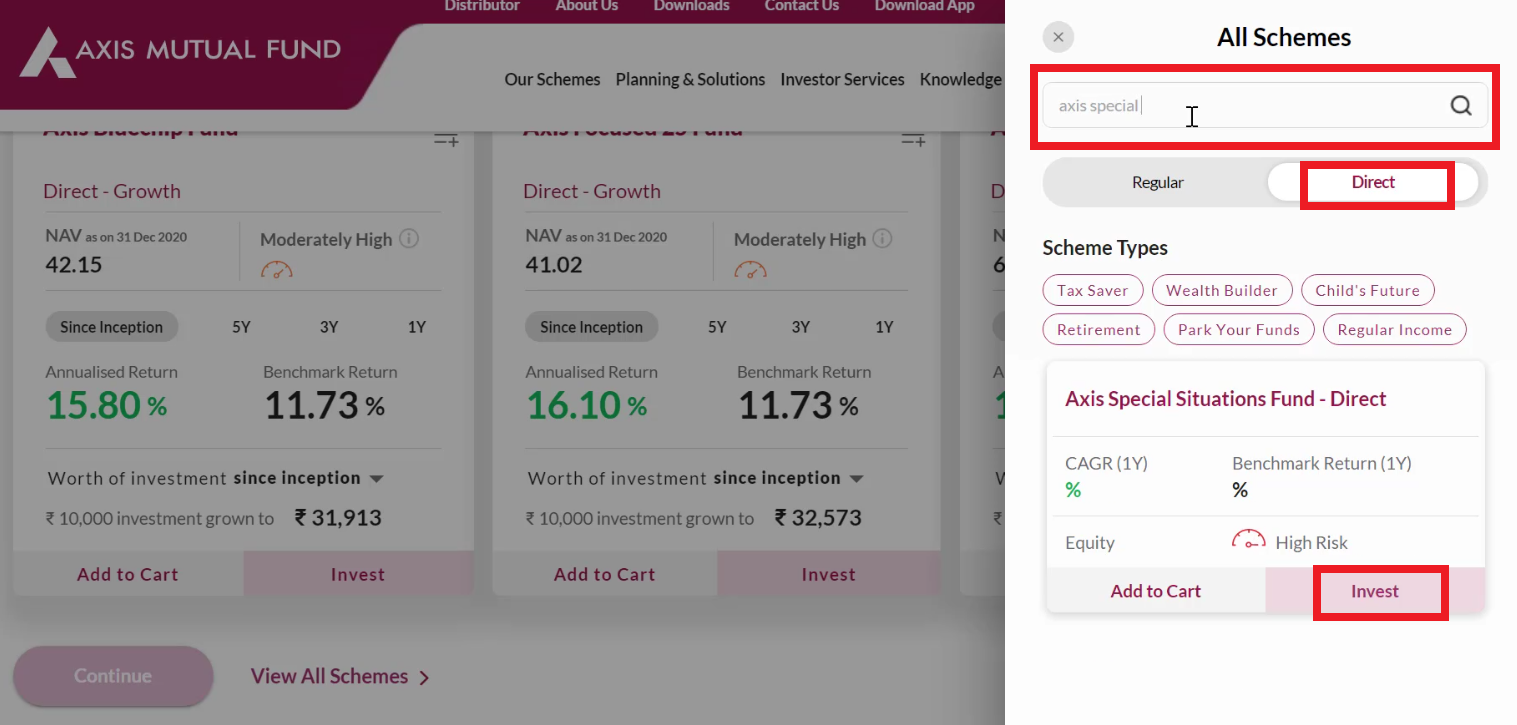This screenshot has height=725, width=1517.
Task: Open the info icon beside Moderately High
Action: (x=406, y=237)
